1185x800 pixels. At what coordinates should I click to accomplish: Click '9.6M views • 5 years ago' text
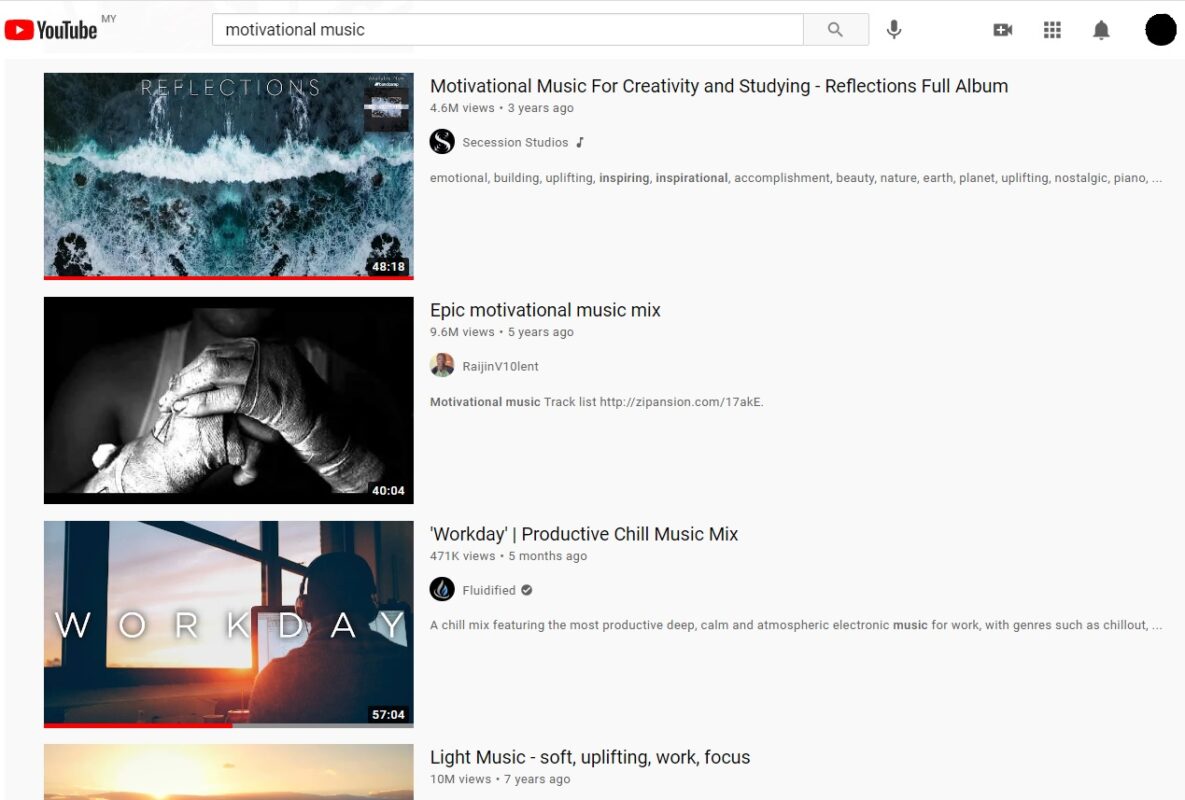[x=502, y=332]
